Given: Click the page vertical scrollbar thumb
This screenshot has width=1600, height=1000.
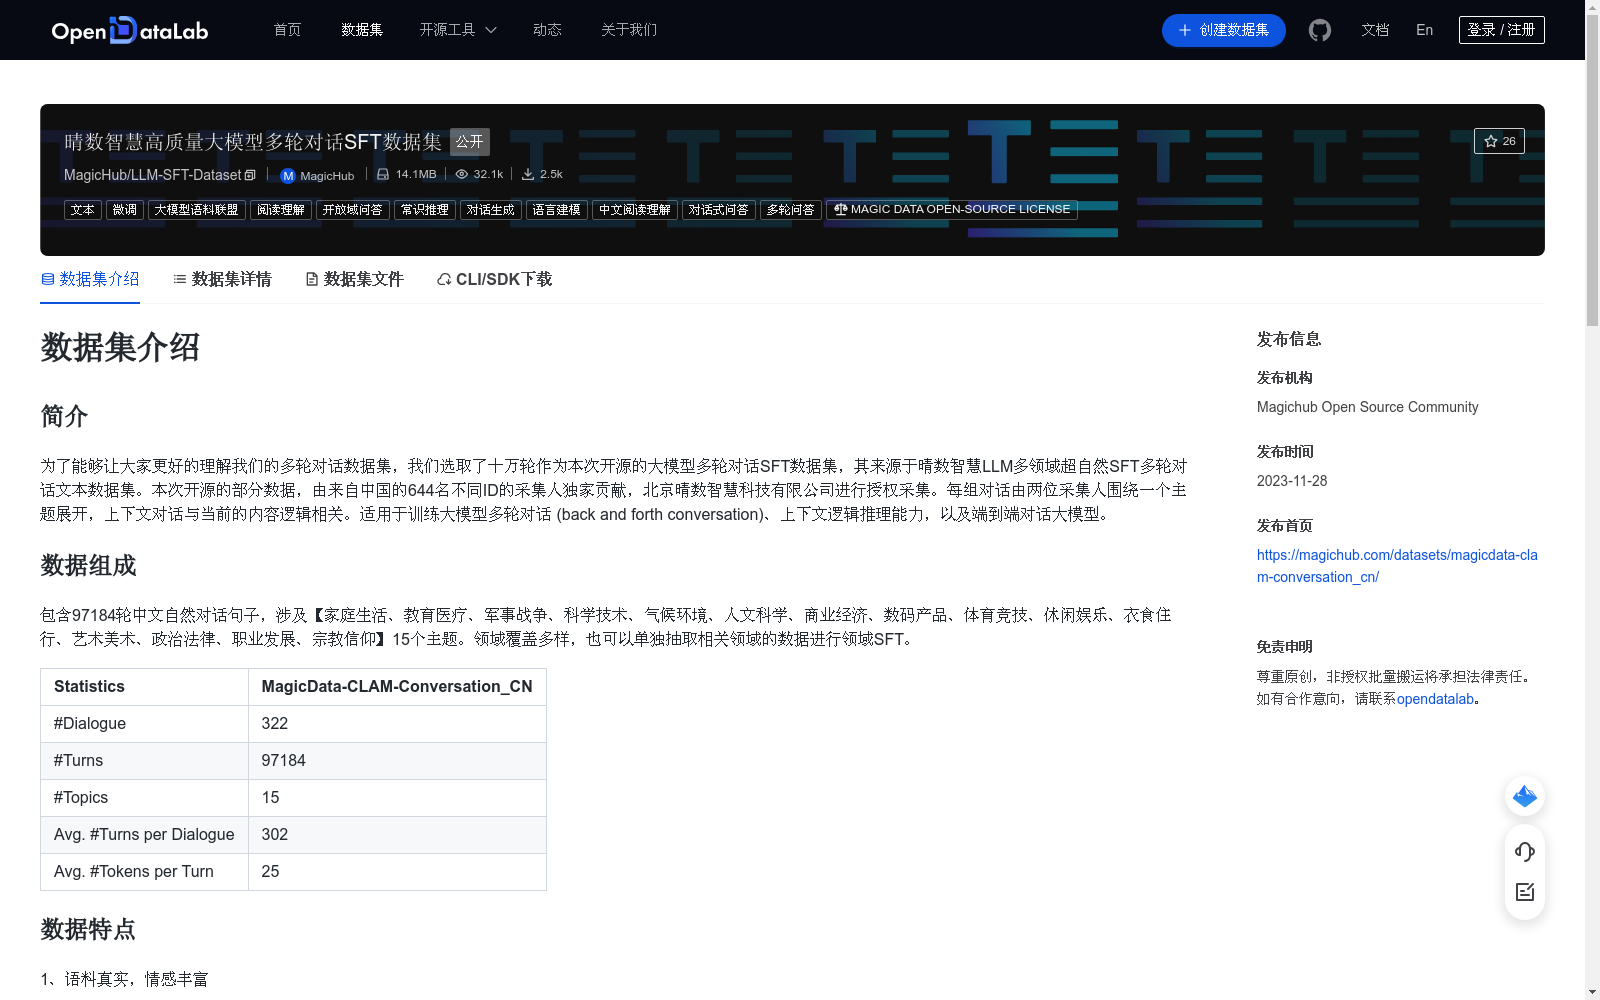Looking at the screenshot, I should click(x=1592, y=170).
